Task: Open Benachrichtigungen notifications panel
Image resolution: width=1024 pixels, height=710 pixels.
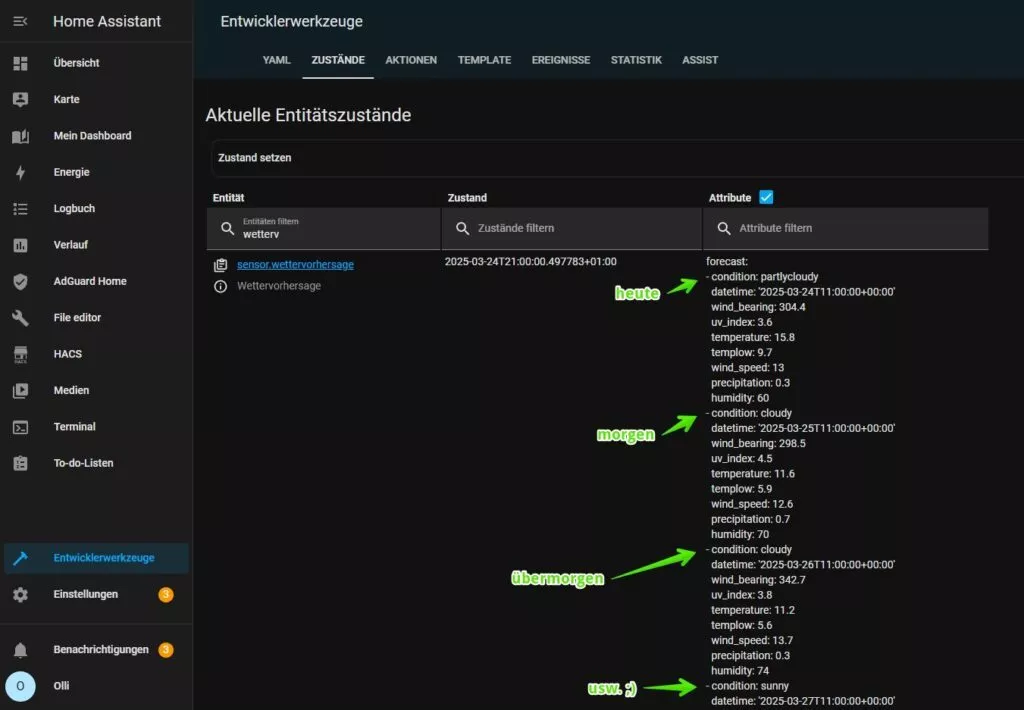Action: (100, 650)
